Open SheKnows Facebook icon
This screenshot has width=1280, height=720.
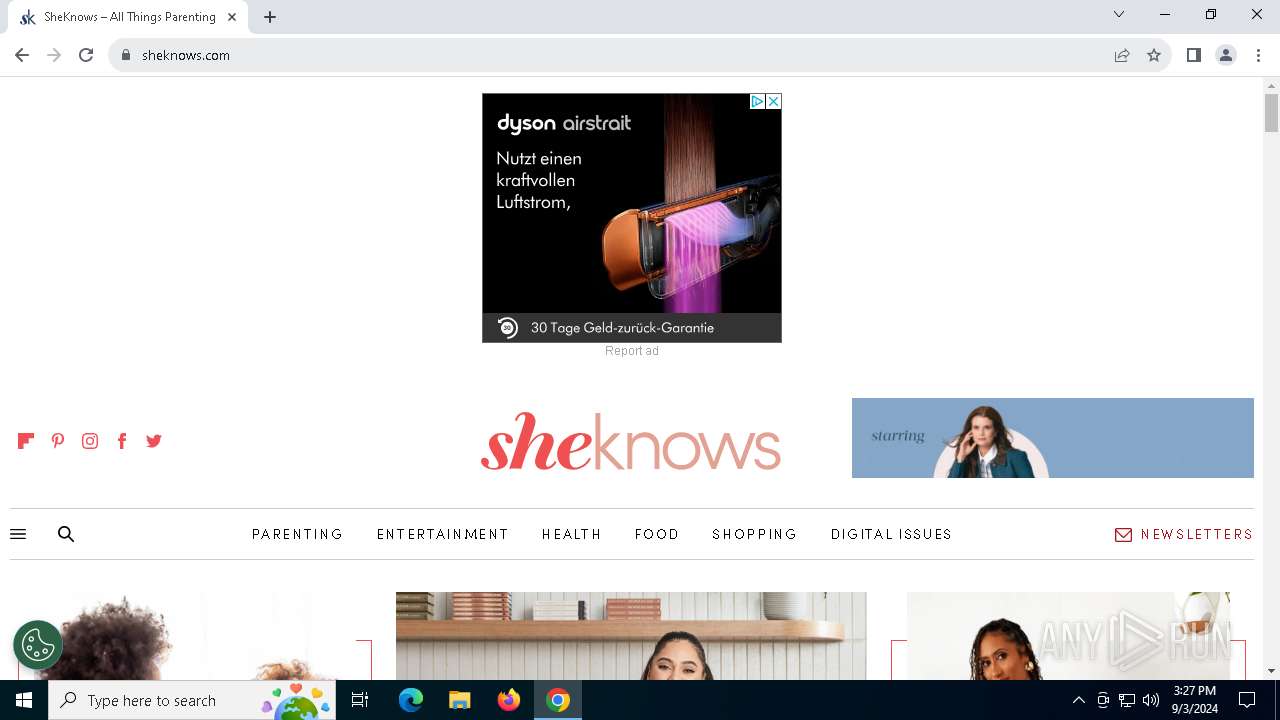[122, 441]
